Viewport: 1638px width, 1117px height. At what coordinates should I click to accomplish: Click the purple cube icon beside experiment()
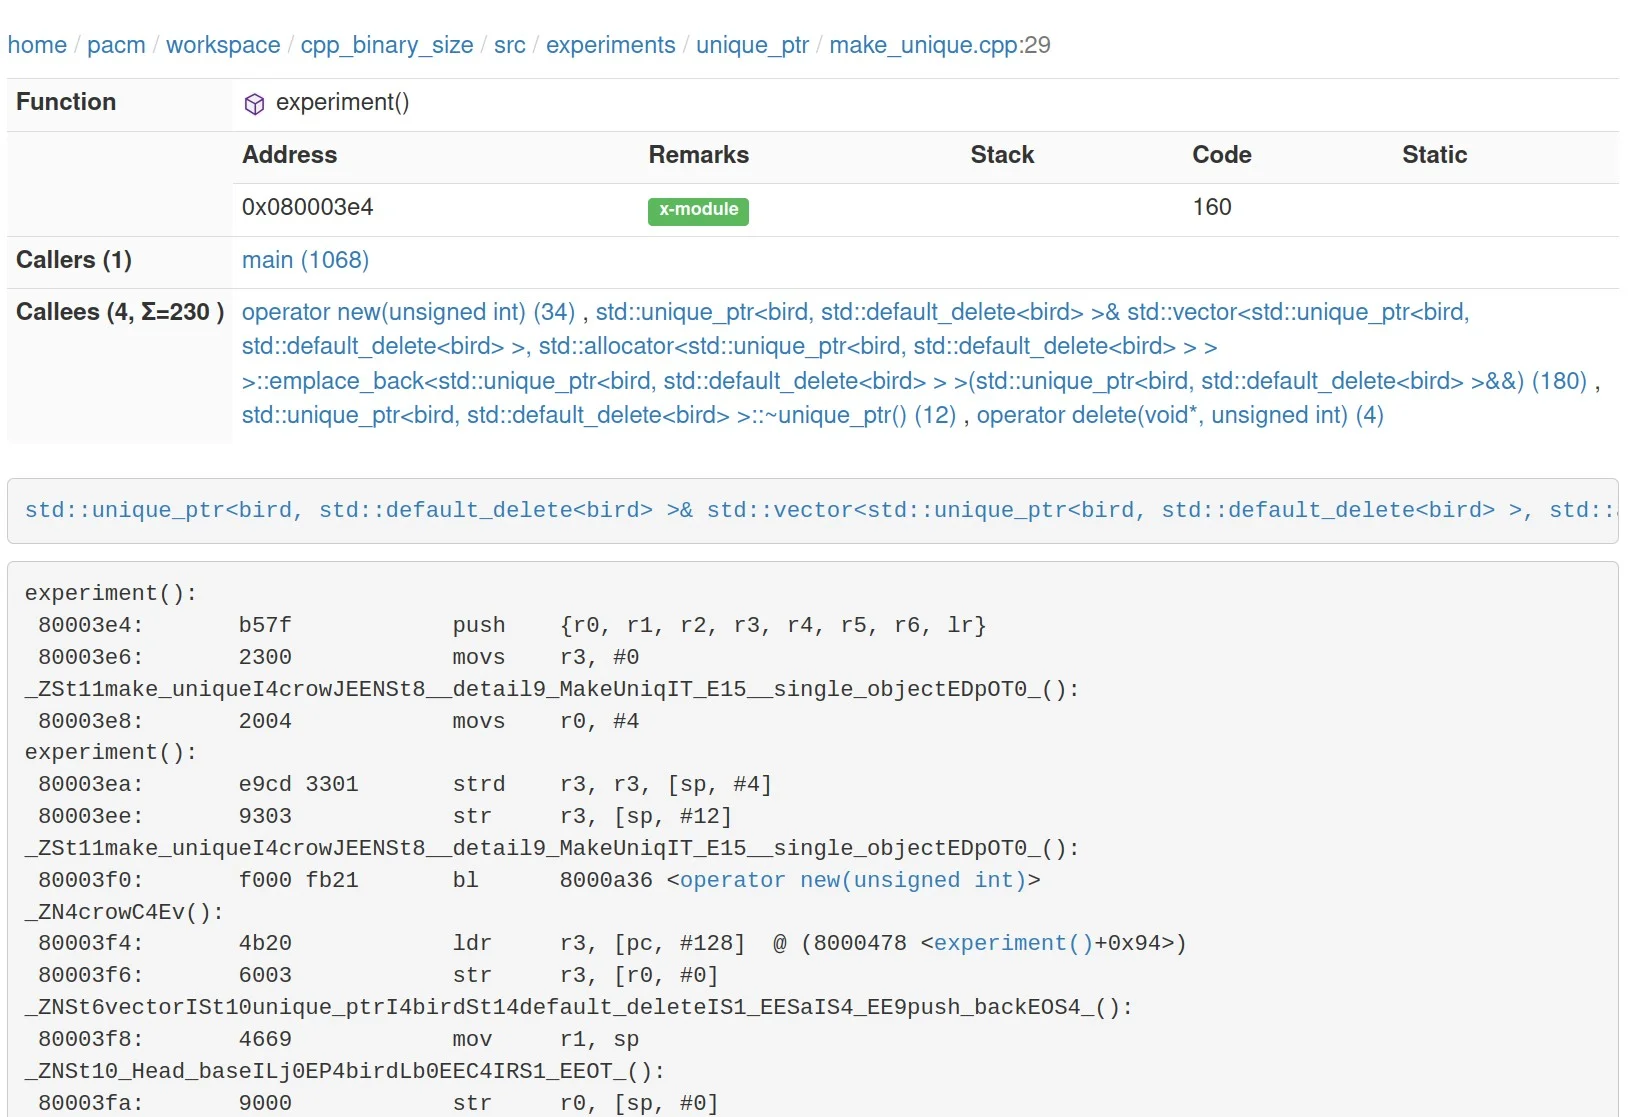tap(254, 104)
